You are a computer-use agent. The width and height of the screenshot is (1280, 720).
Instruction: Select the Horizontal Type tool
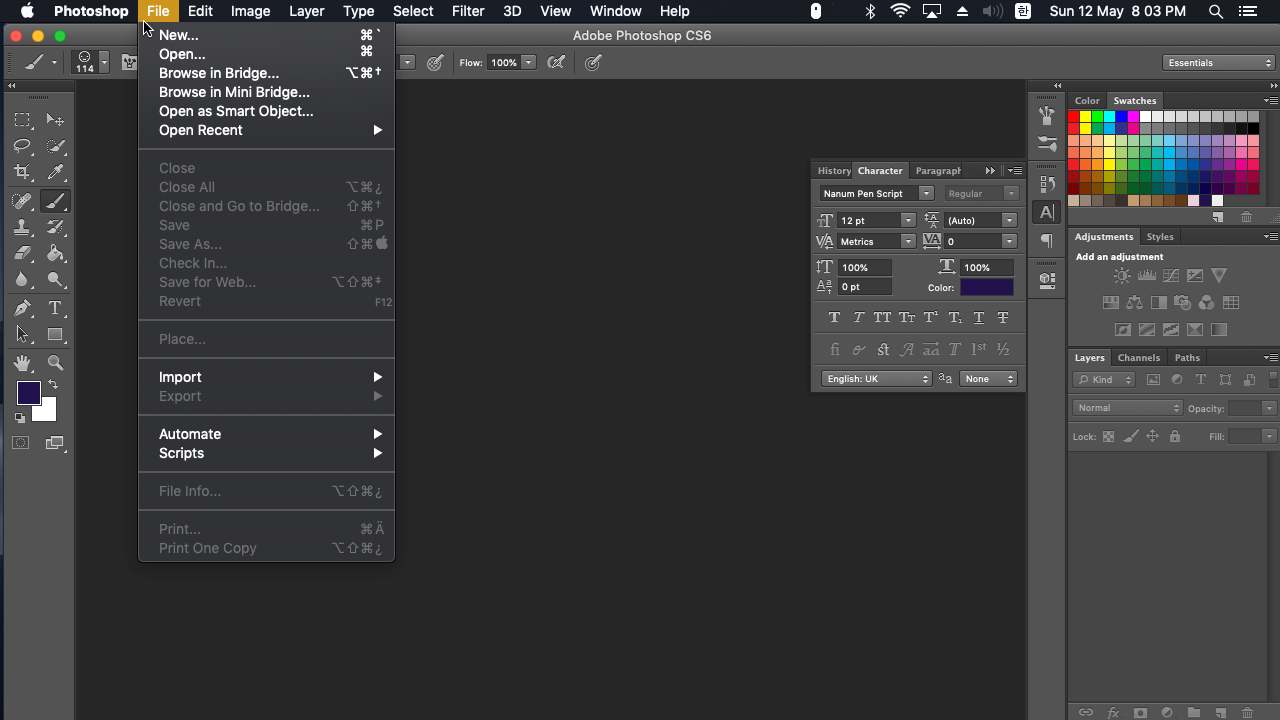(x=56, y=308)
